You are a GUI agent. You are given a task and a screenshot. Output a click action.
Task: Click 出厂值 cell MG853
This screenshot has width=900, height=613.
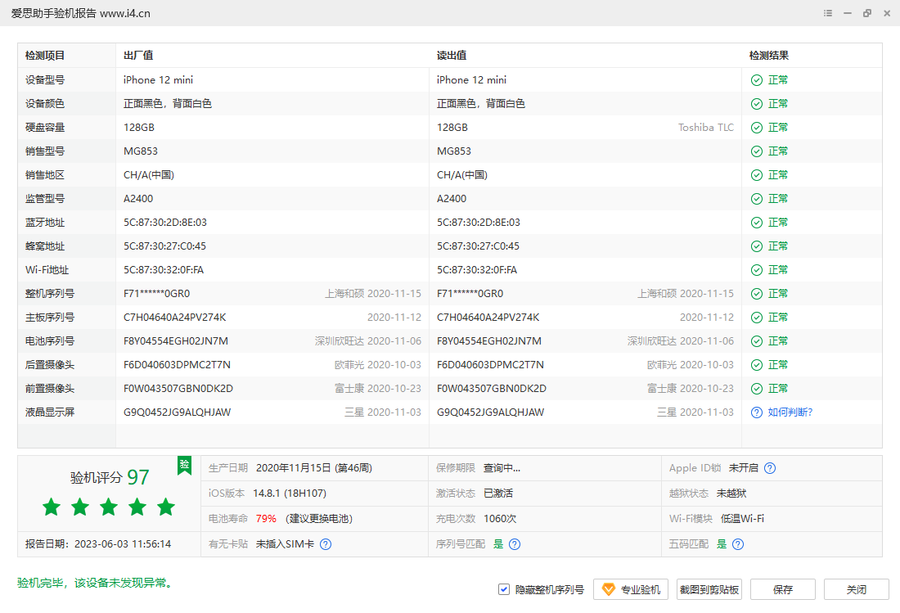[141, 152]
